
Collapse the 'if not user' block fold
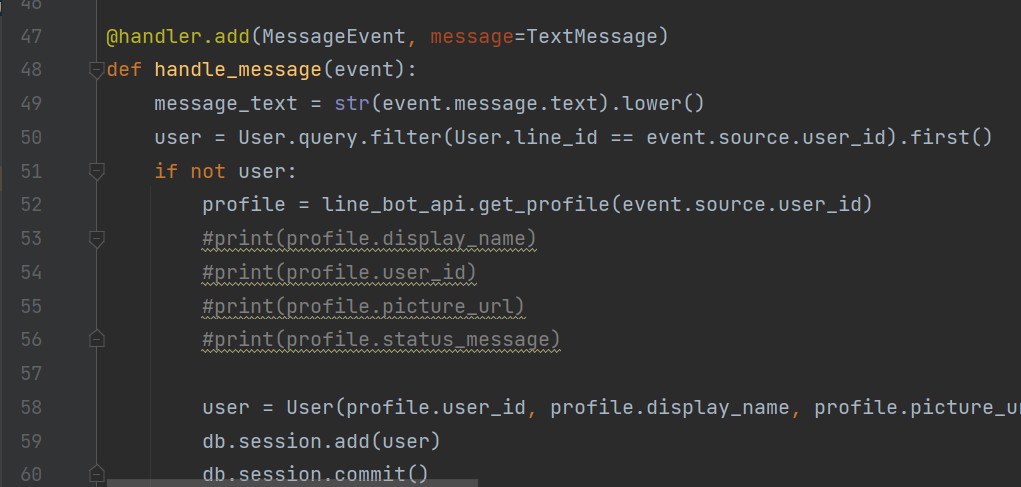coord(96,172)
